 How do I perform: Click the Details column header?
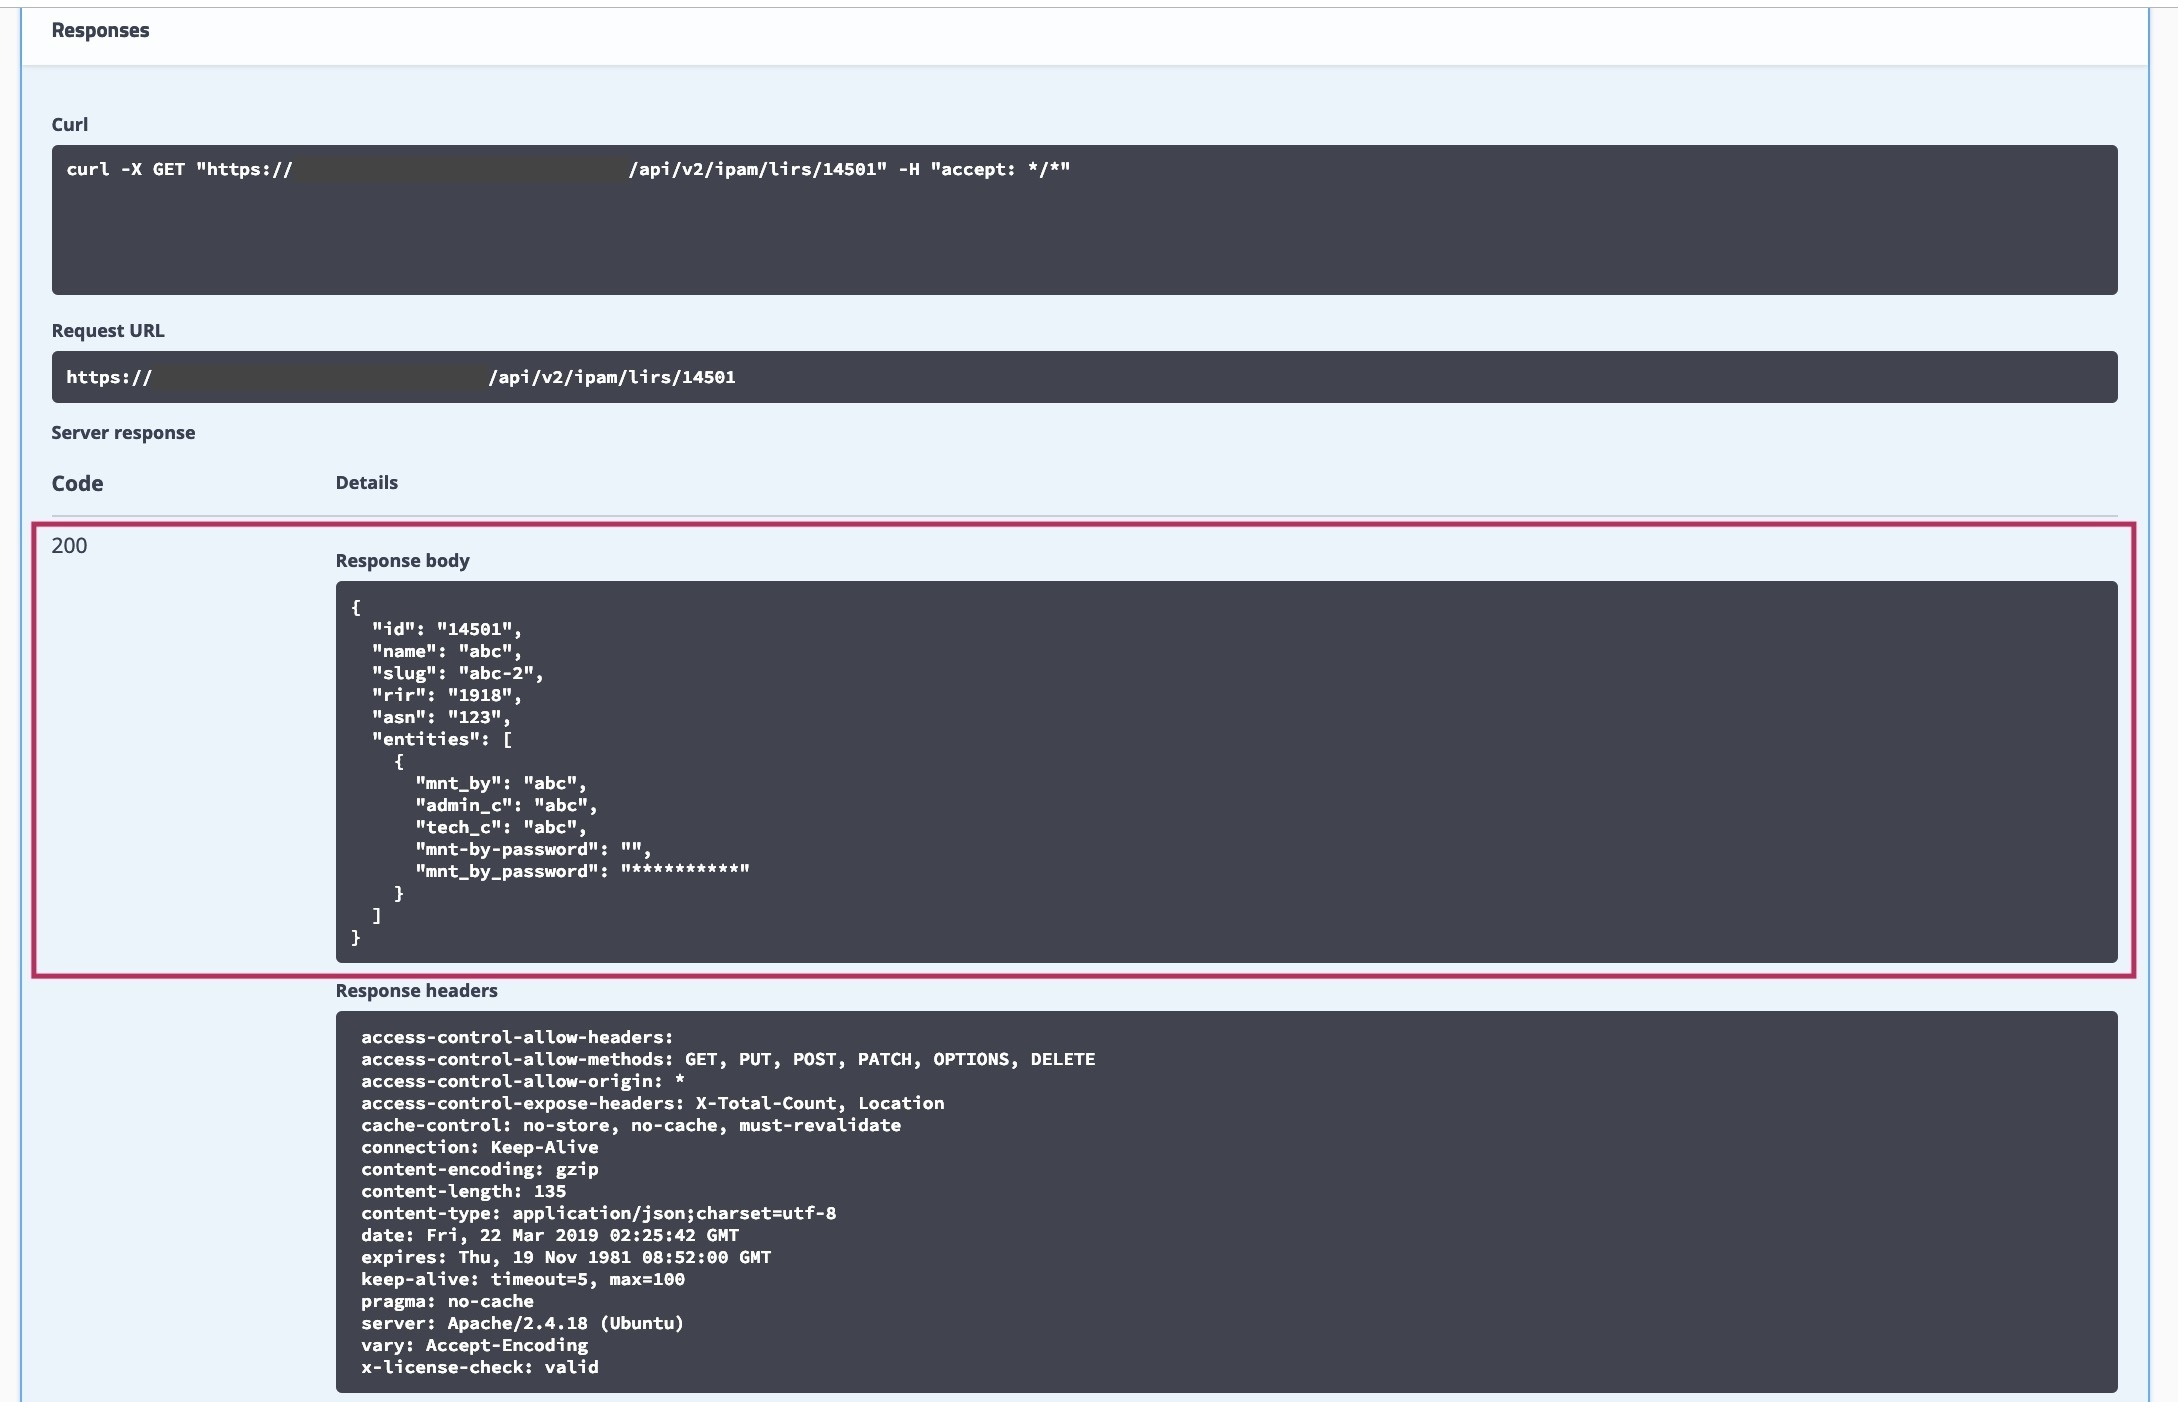tap(366, 482)
